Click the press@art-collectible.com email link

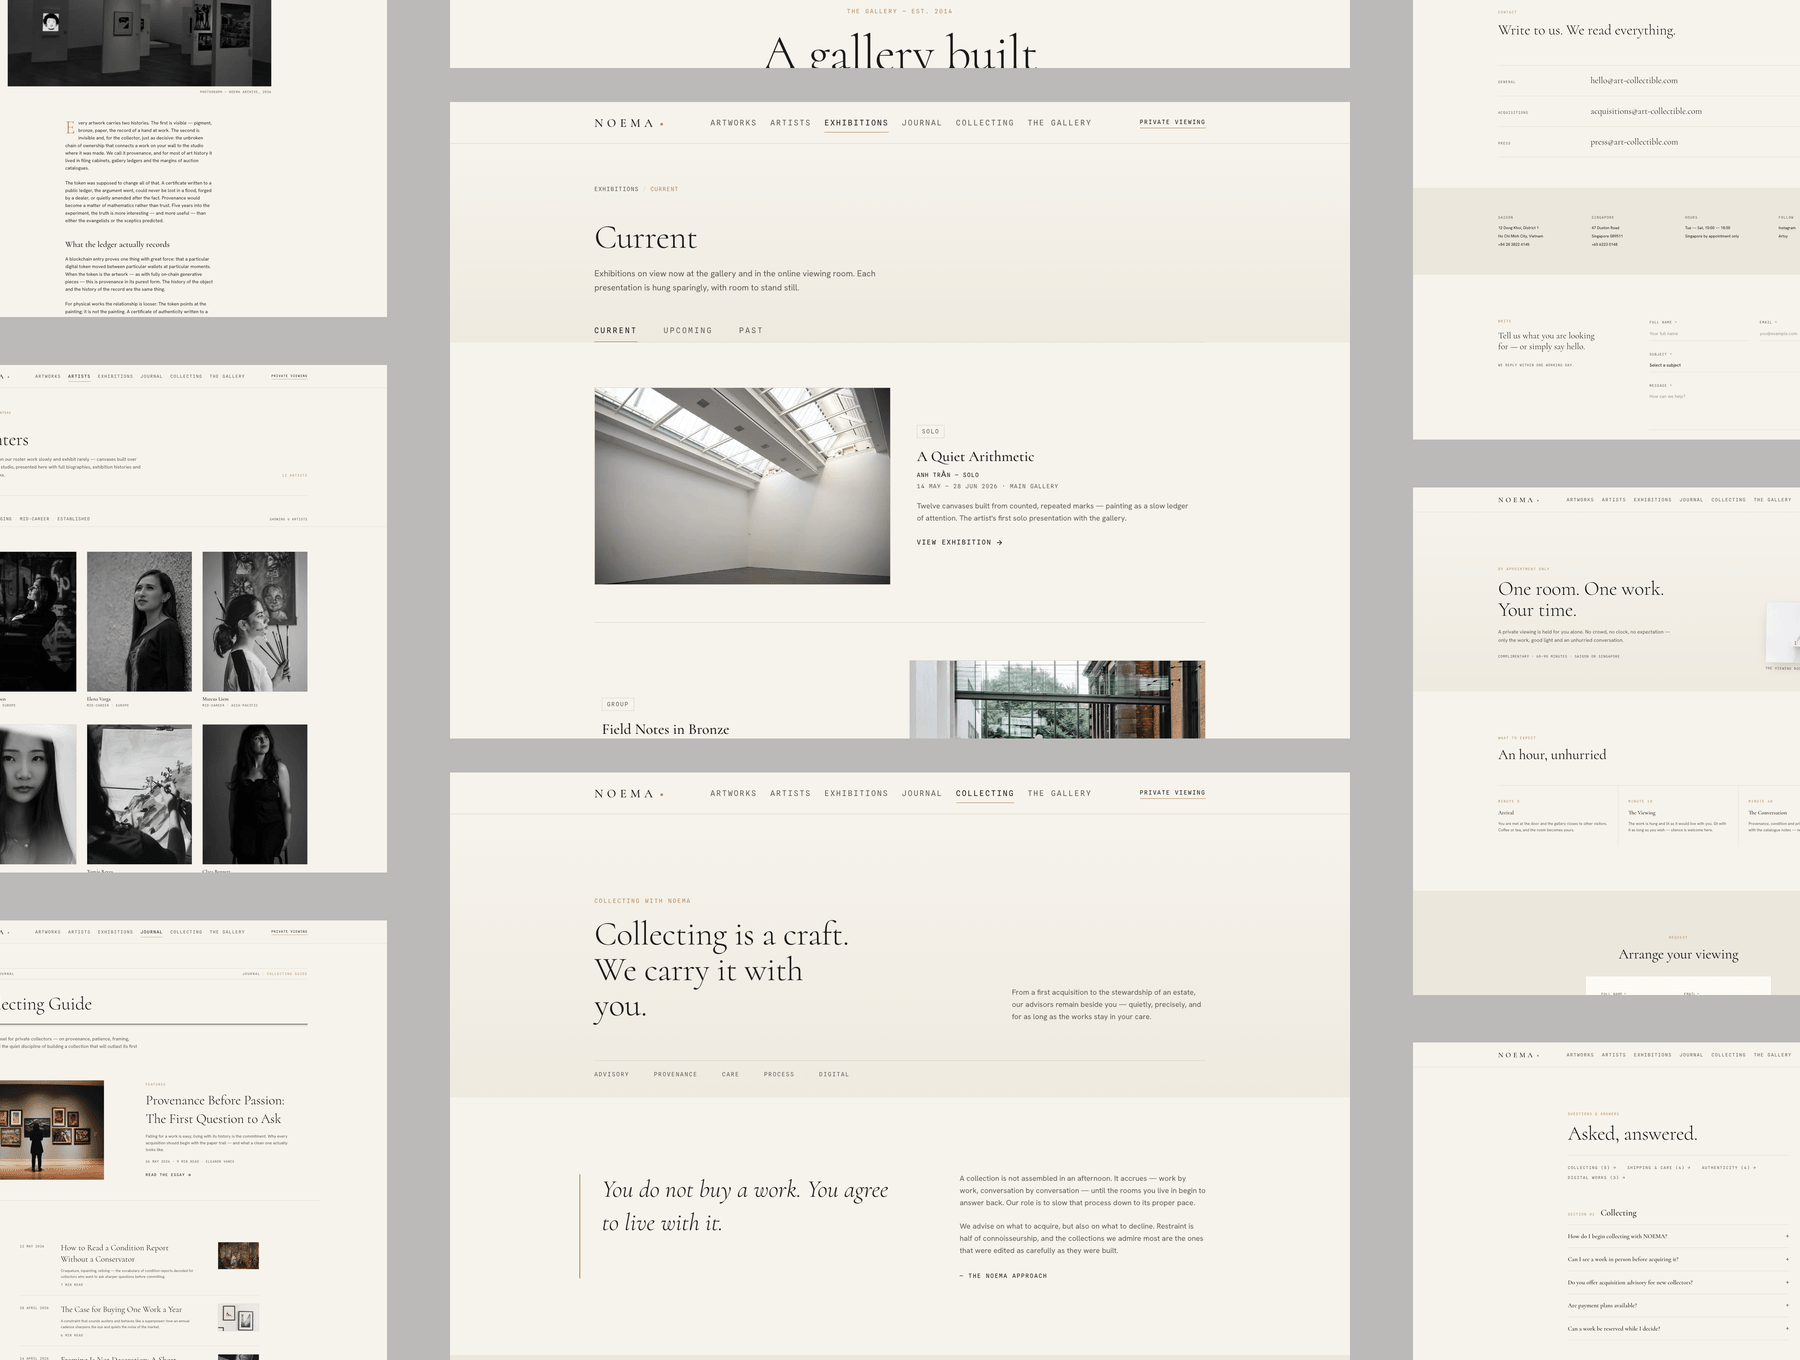tap(1634, 142)
